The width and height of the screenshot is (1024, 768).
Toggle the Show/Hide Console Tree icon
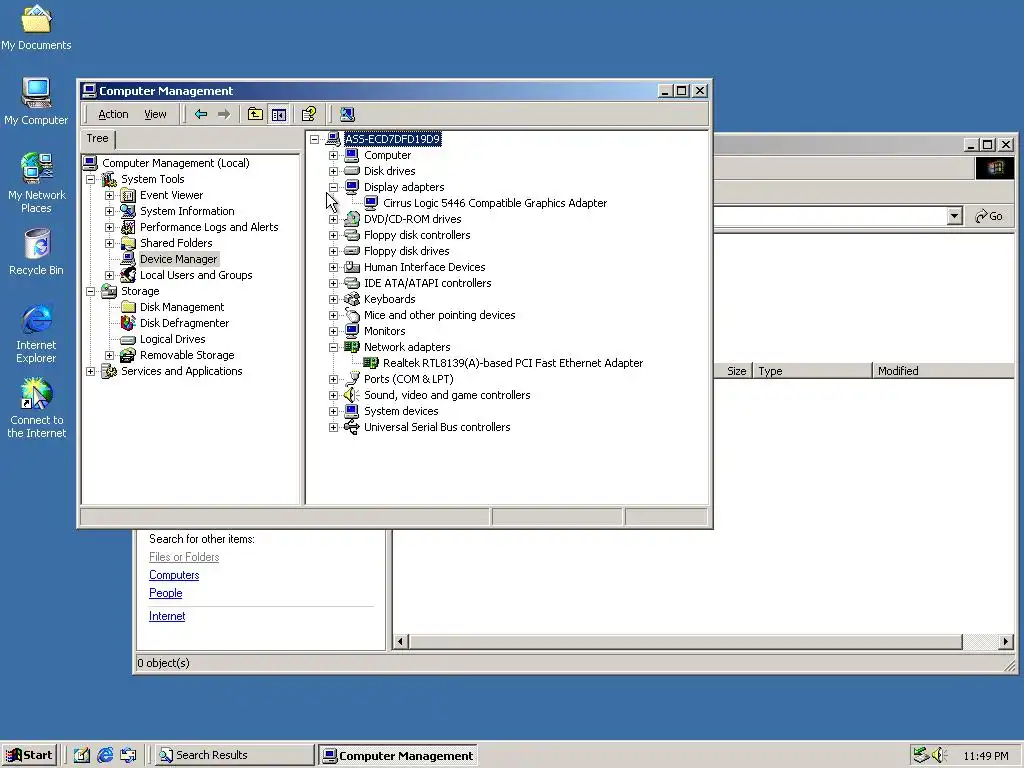(x=279, y=114)
